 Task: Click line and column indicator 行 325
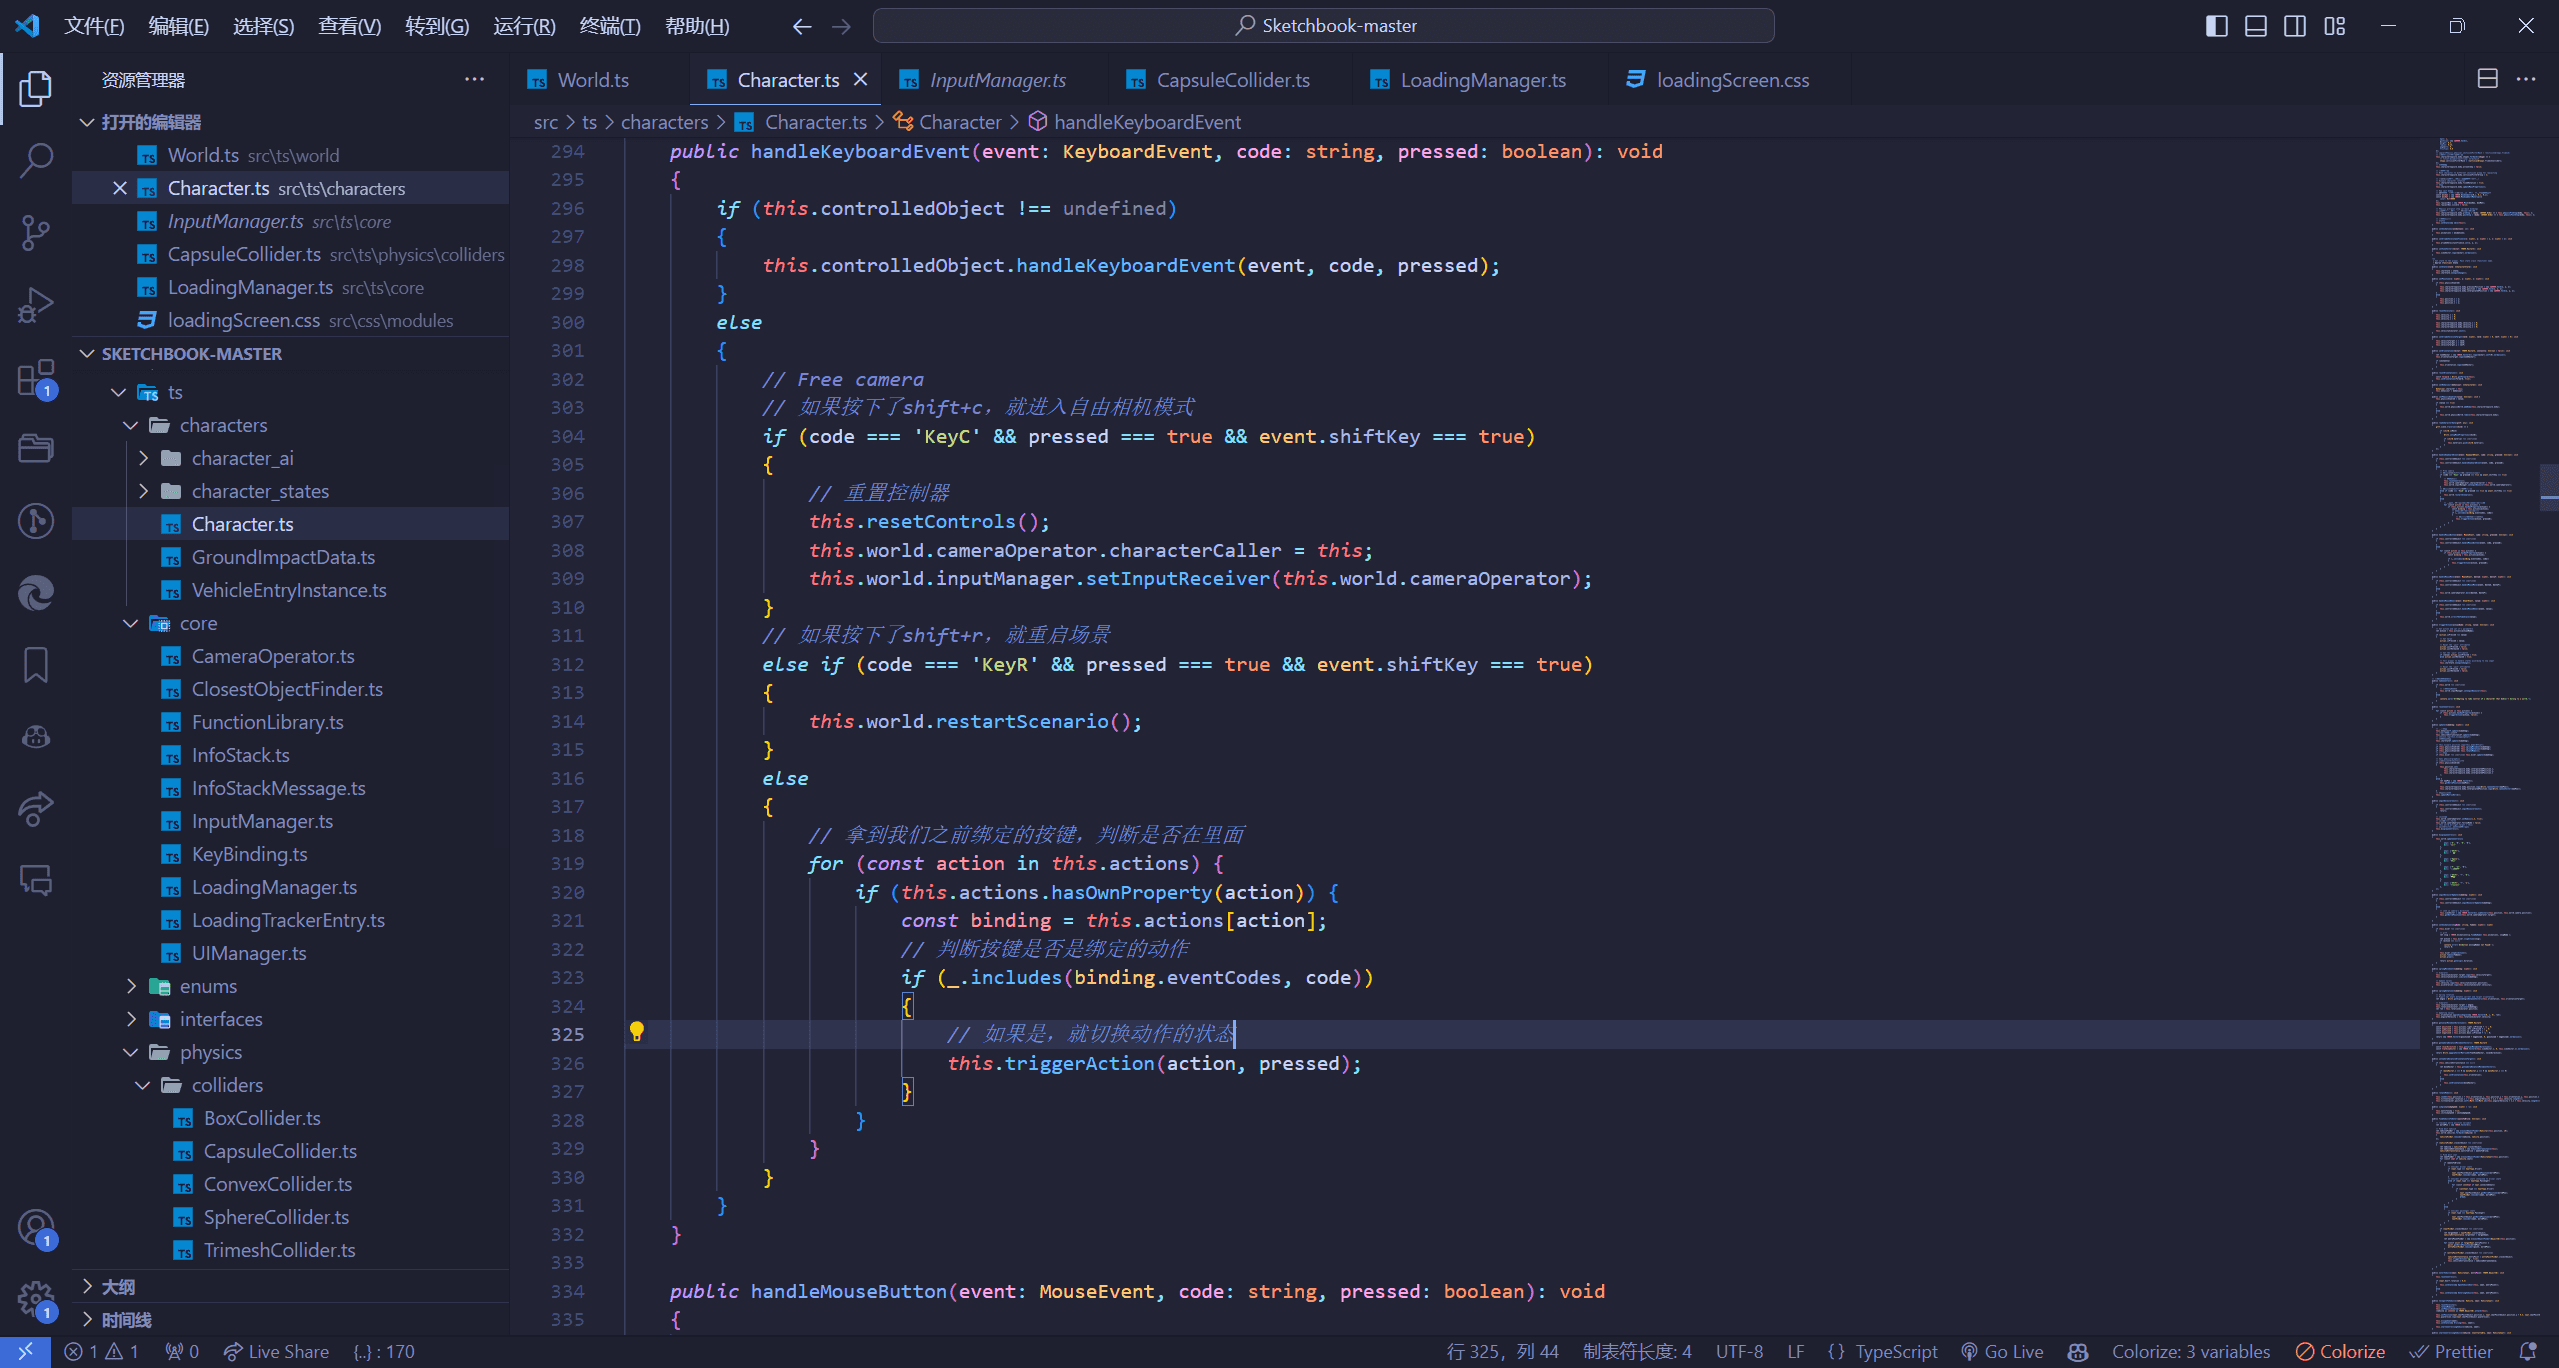click(1502, 1351)
